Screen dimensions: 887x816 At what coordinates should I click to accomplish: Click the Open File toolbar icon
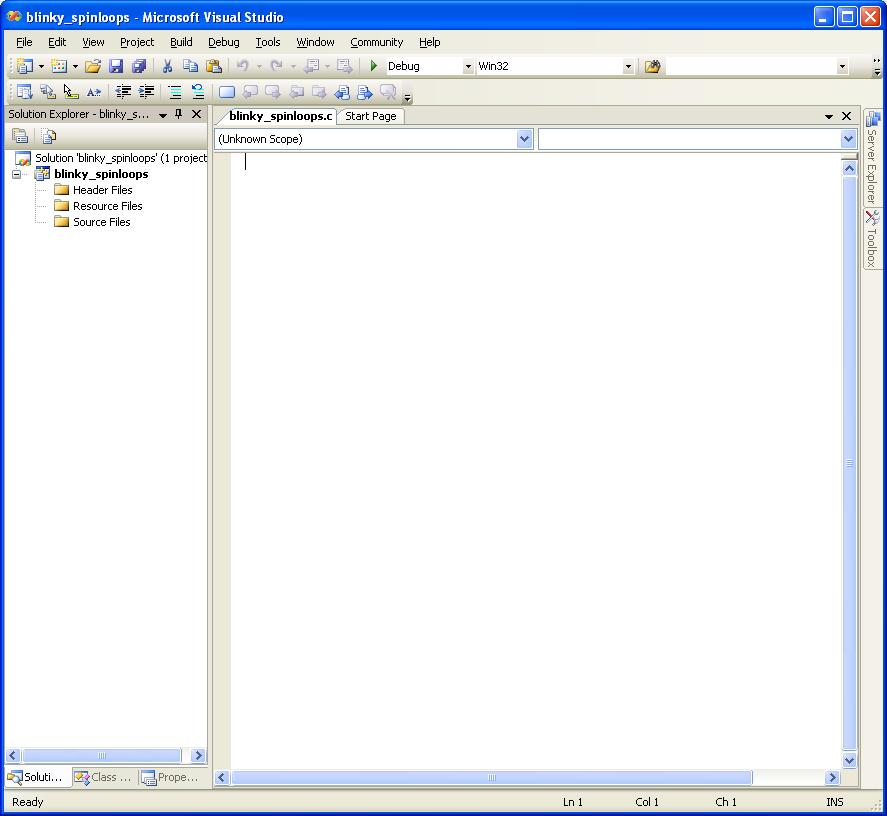click(92, 66)
